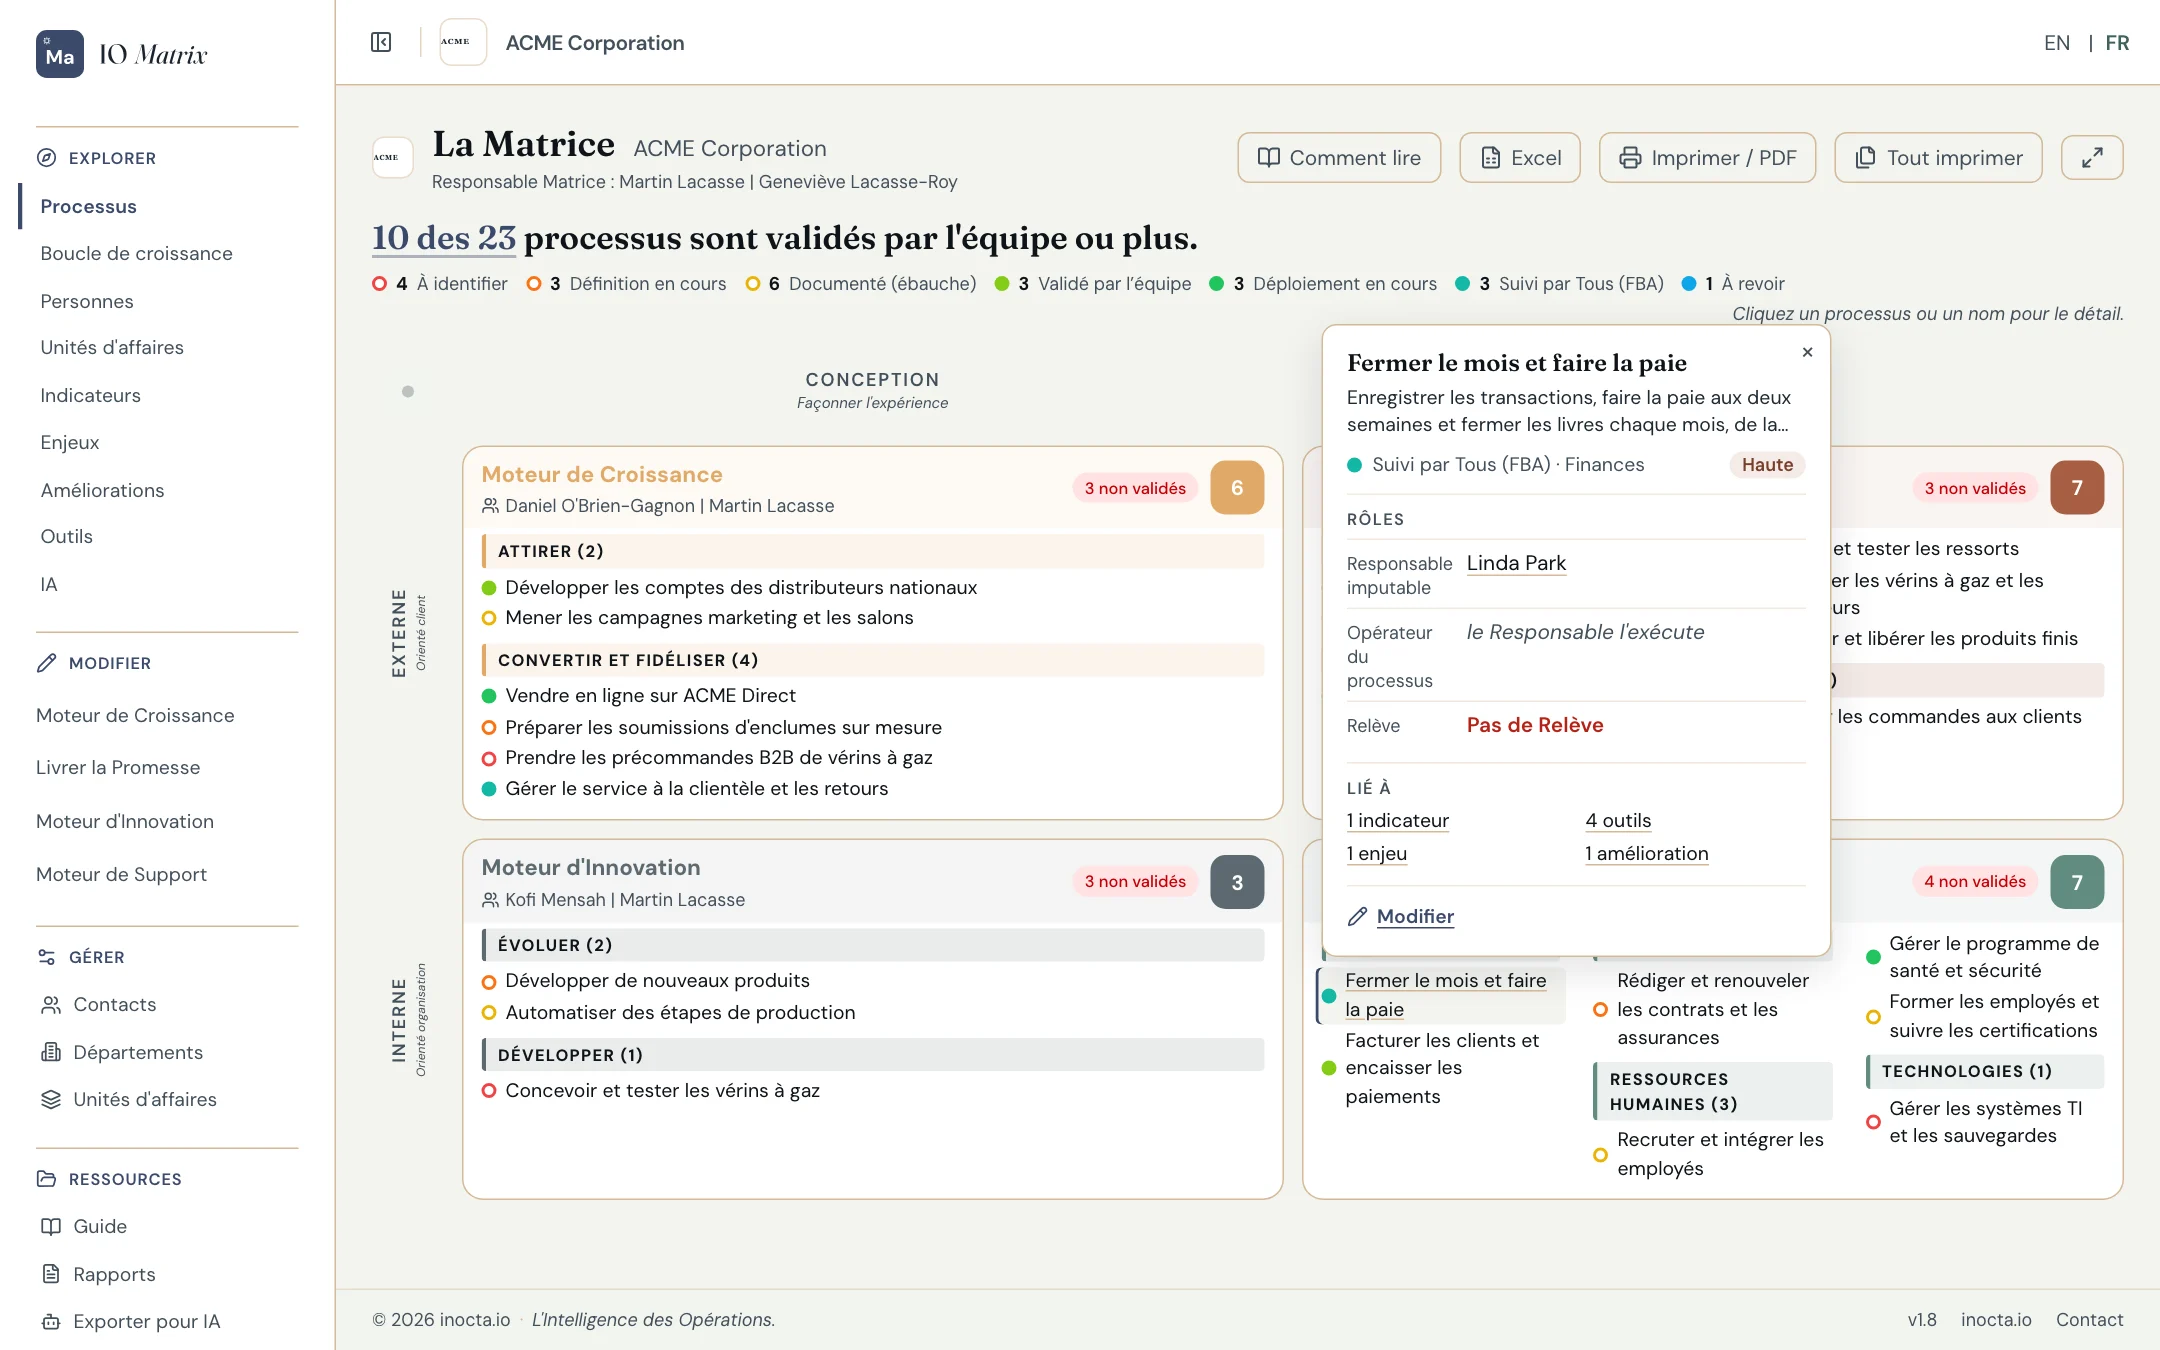Open Améliorations in sidebar

(102, 490)
